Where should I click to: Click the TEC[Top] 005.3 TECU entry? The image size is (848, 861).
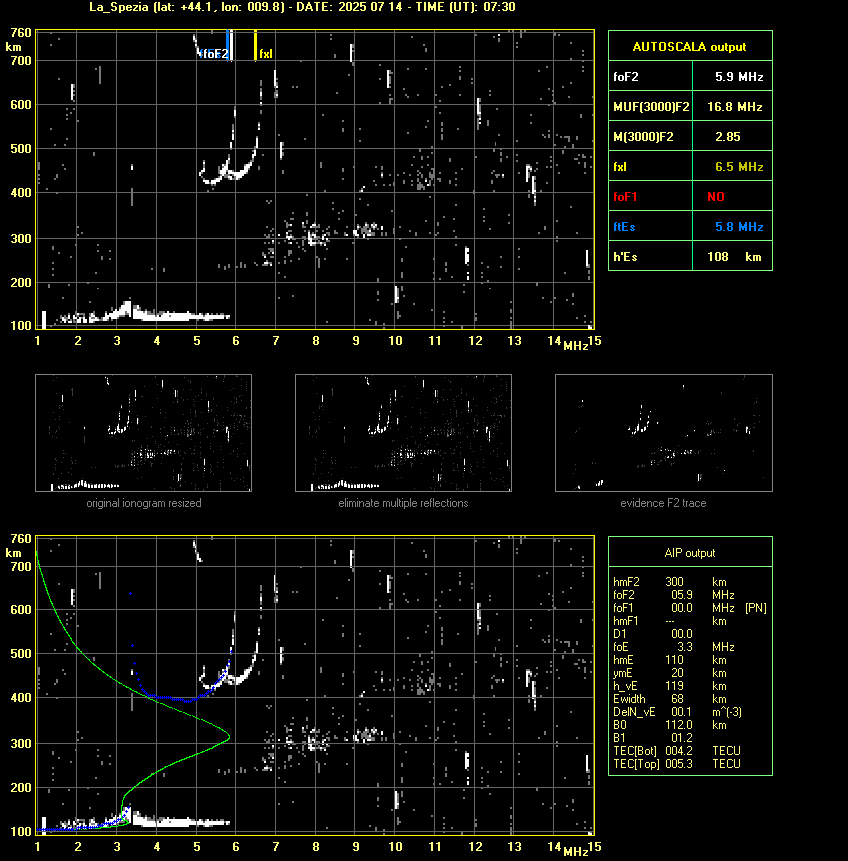[677, 764]
